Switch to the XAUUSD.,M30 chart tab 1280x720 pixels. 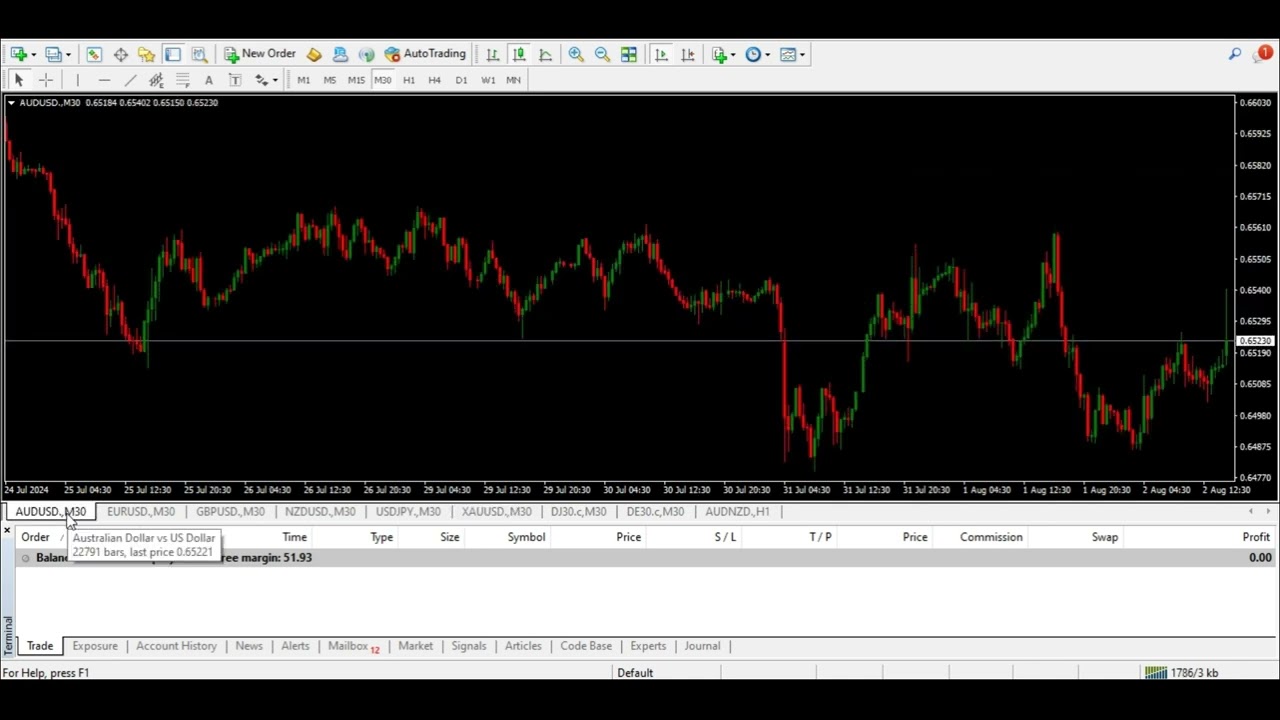tap(496, 511)
